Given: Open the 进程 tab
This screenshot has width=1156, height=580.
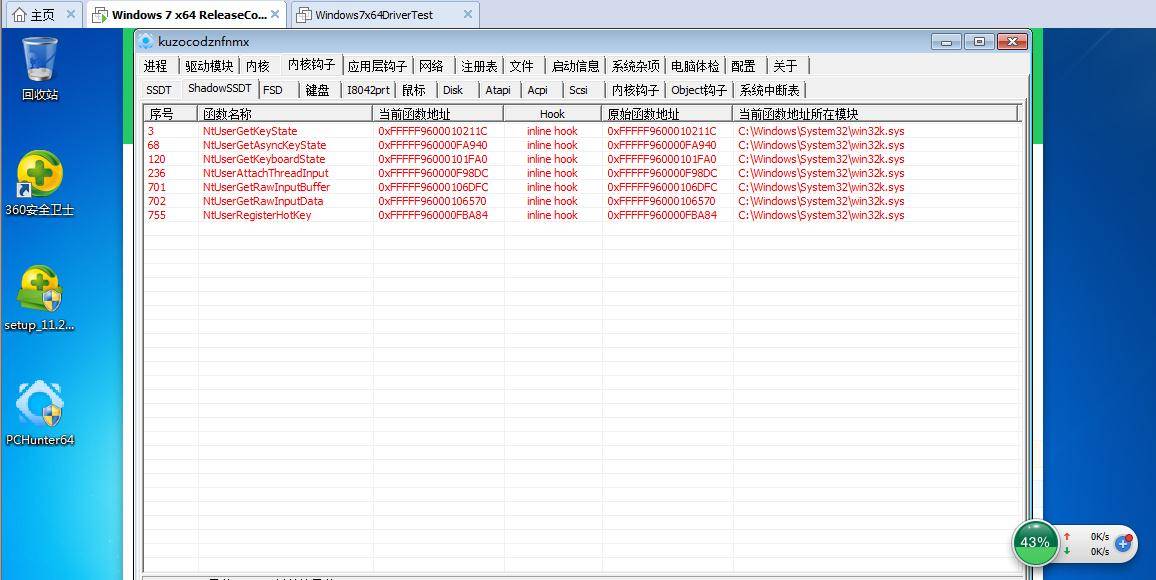Looking at the screenshot, I should (x=156, y=66).
